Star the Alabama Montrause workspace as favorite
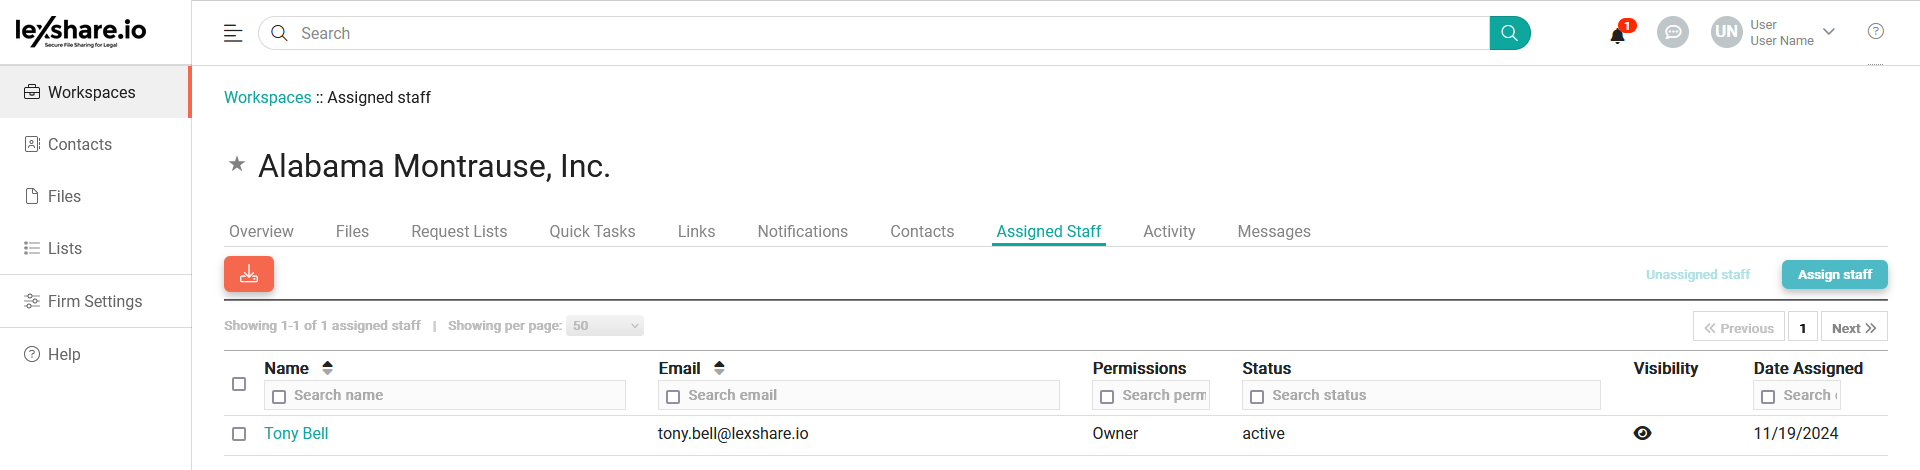The height and width of the screenshot is (470, 1920). [237, 164]
